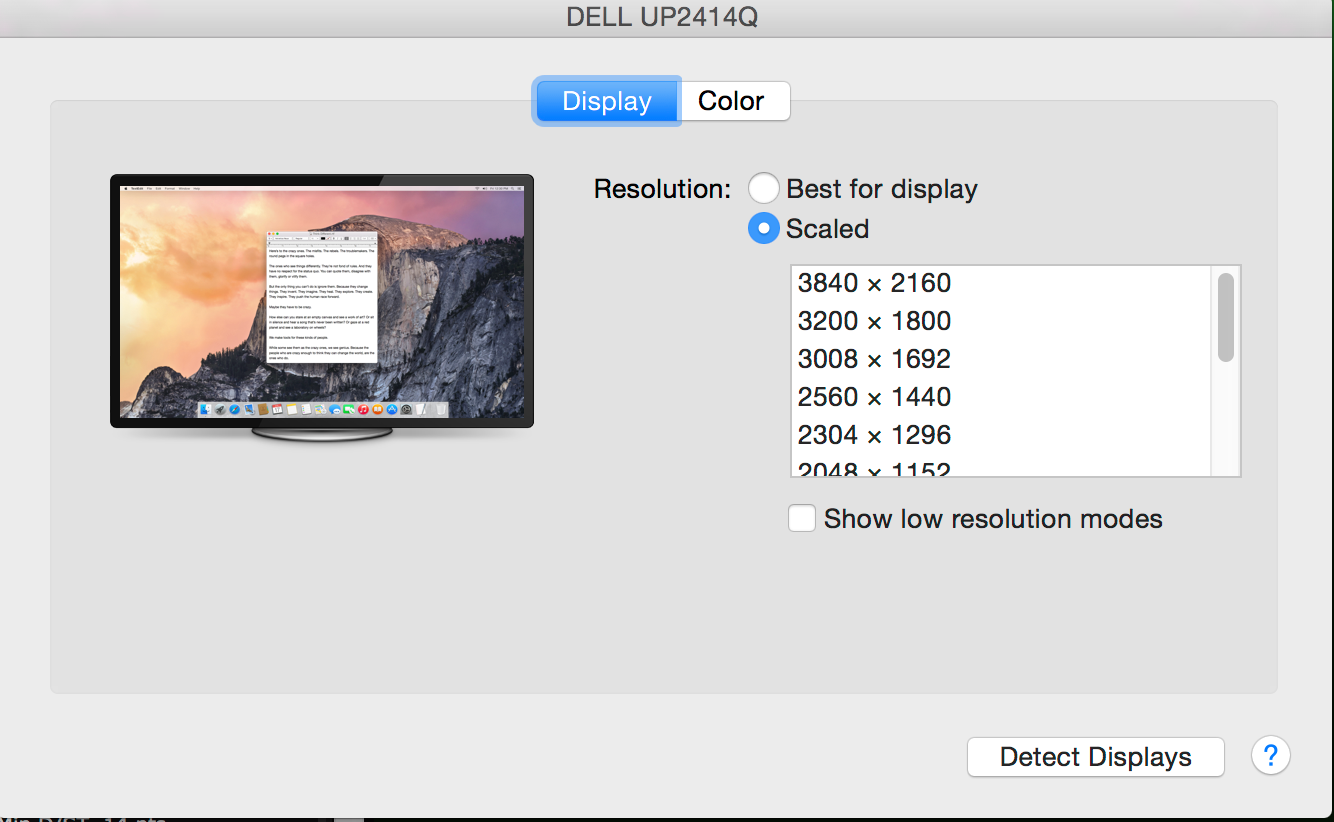Click the blue App Store icon in the preview Dock
The width and height of the screenshot is (1334, 822).
tap(392, 409)
